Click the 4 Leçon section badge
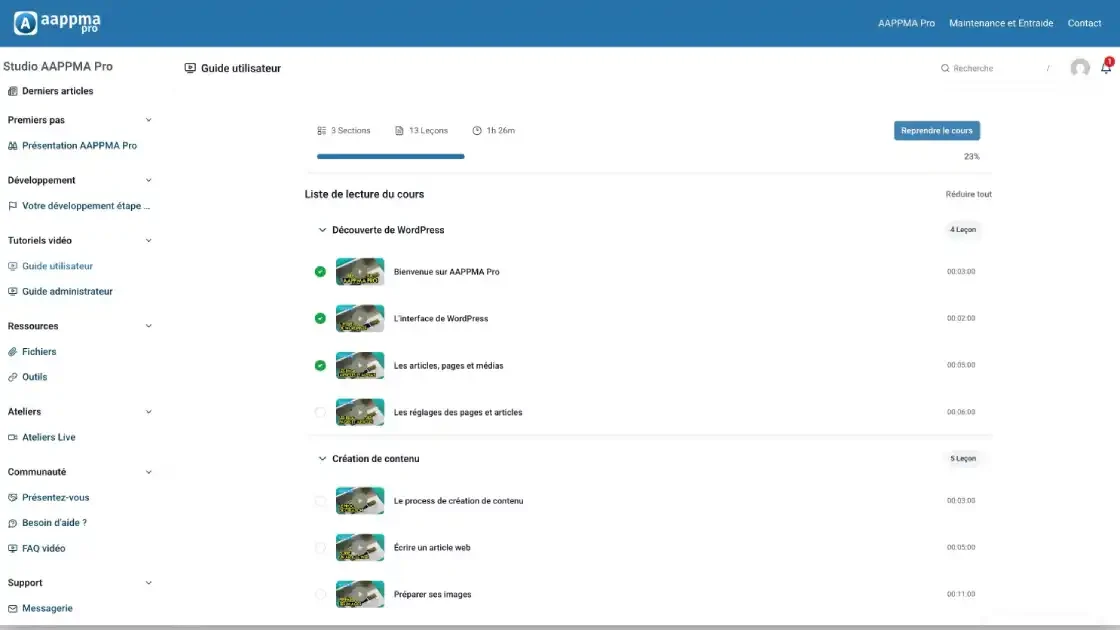 coord(962,230)
